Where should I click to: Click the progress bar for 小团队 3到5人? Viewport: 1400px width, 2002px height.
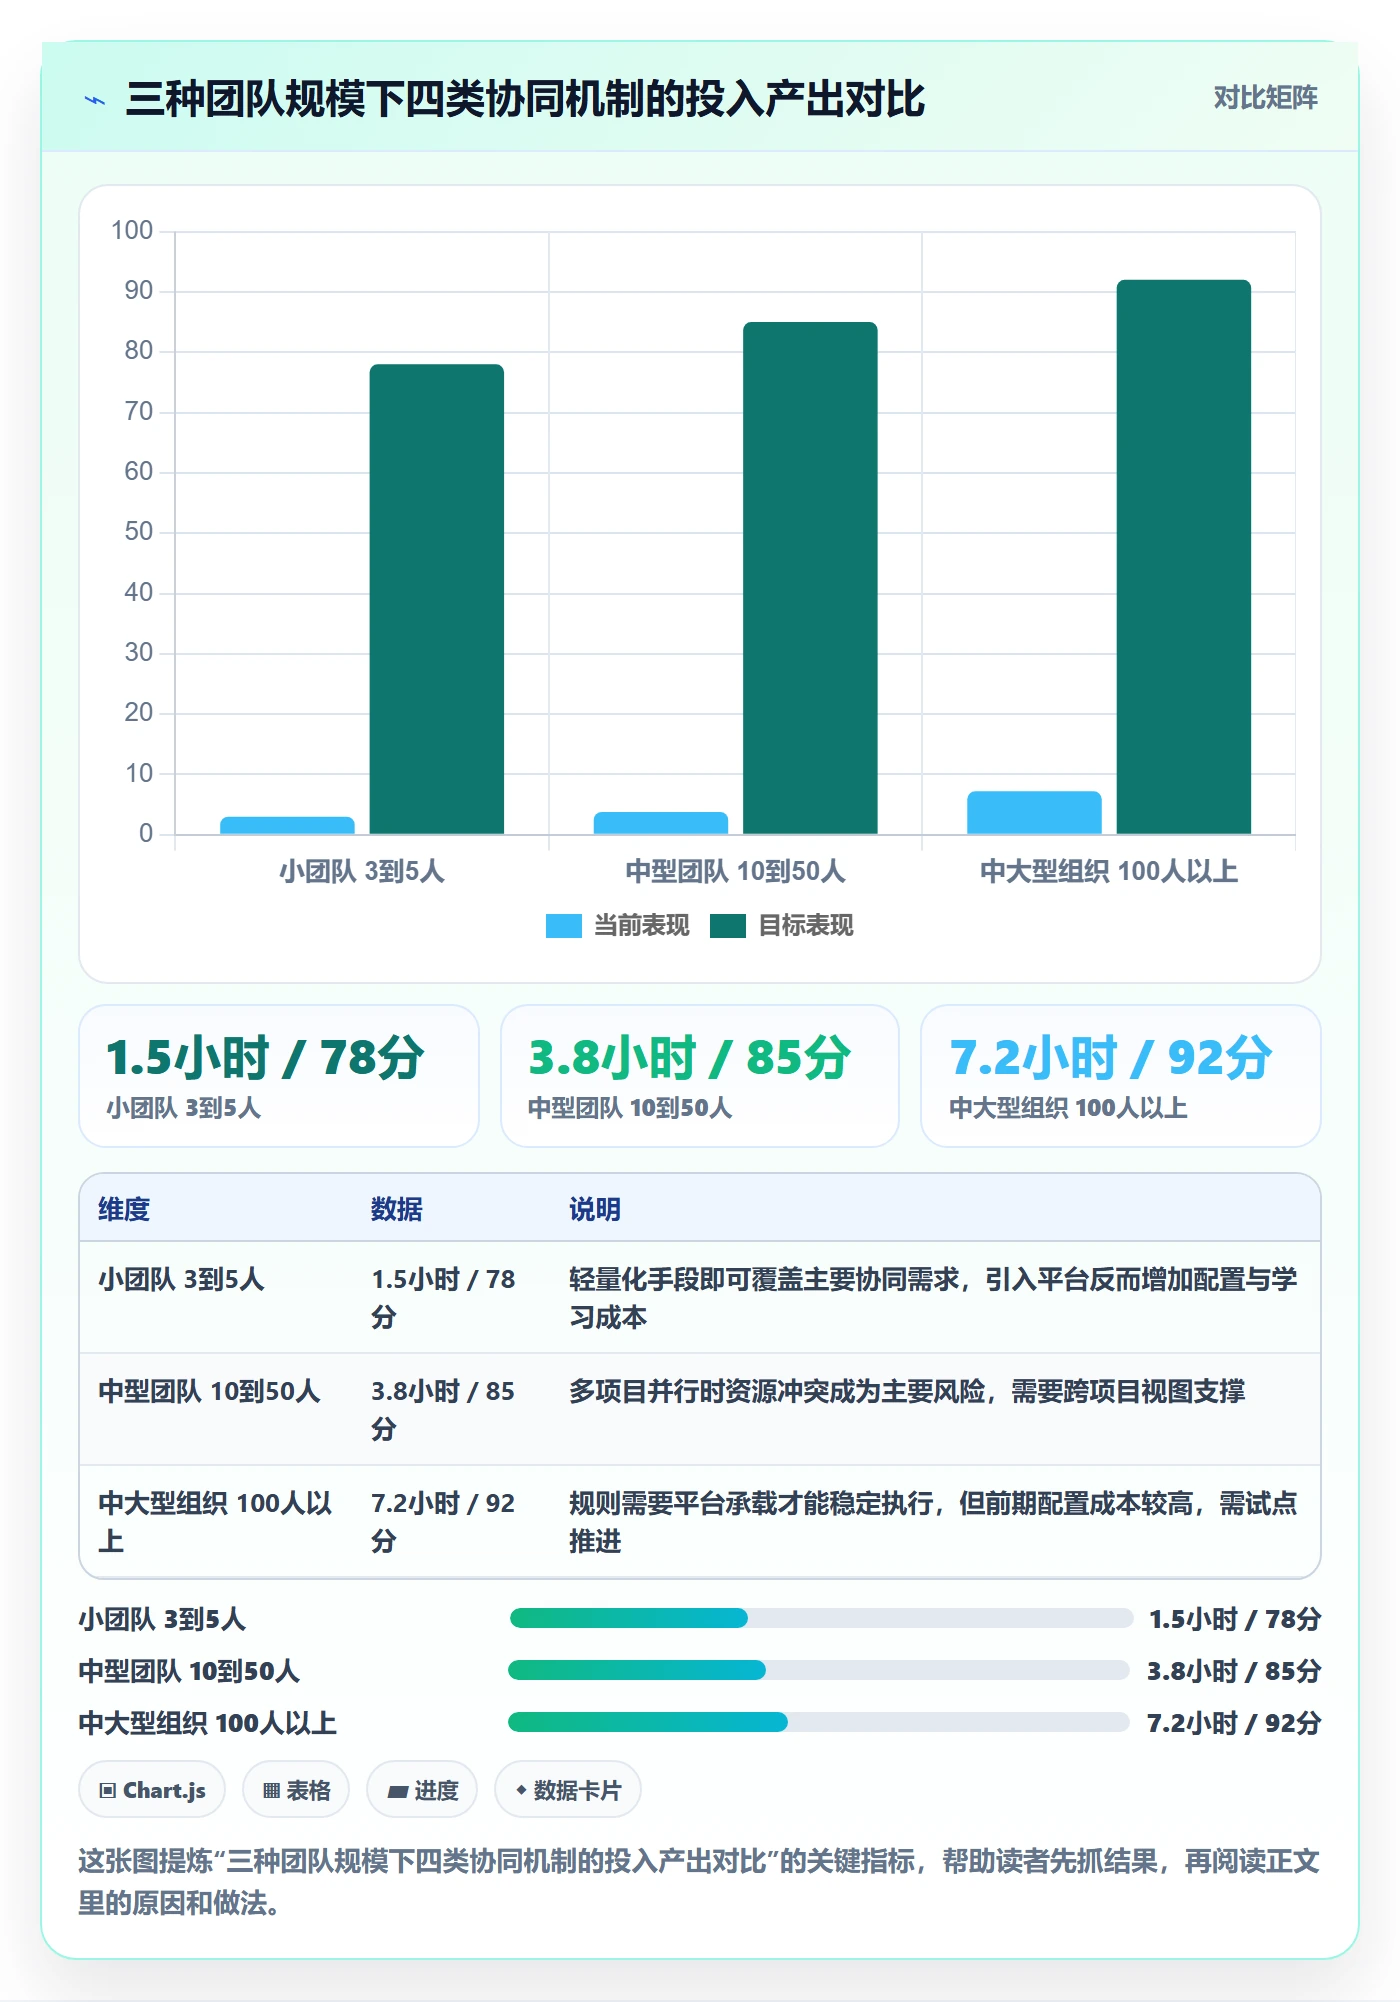point(820,1618)
